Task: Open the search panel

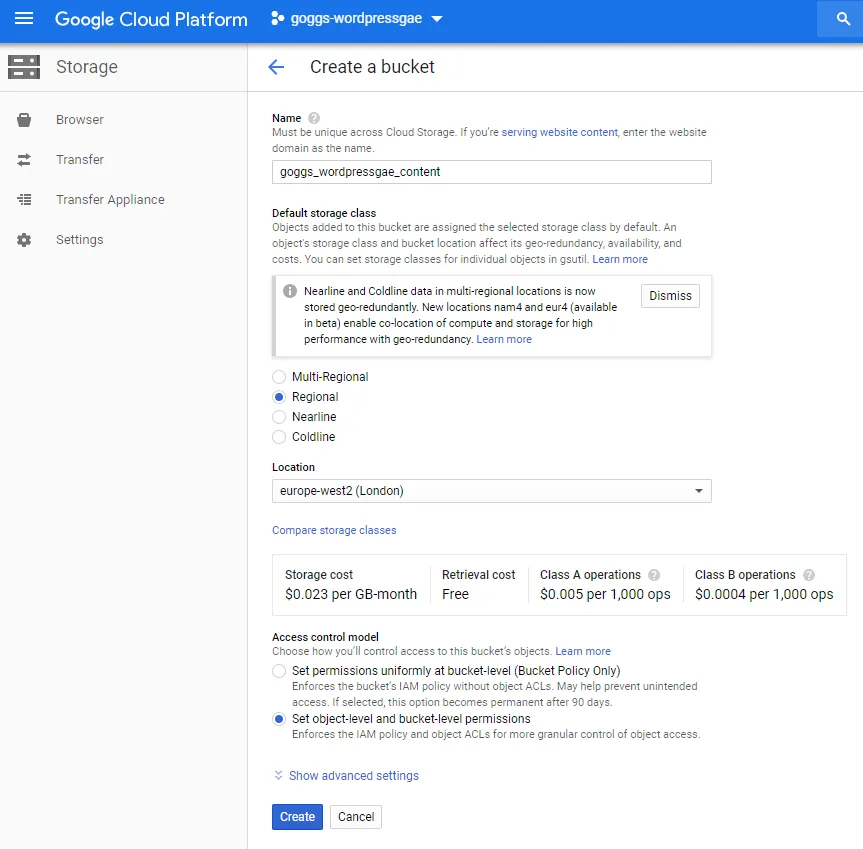Action: pyautogui.click(x=840, y=19)
